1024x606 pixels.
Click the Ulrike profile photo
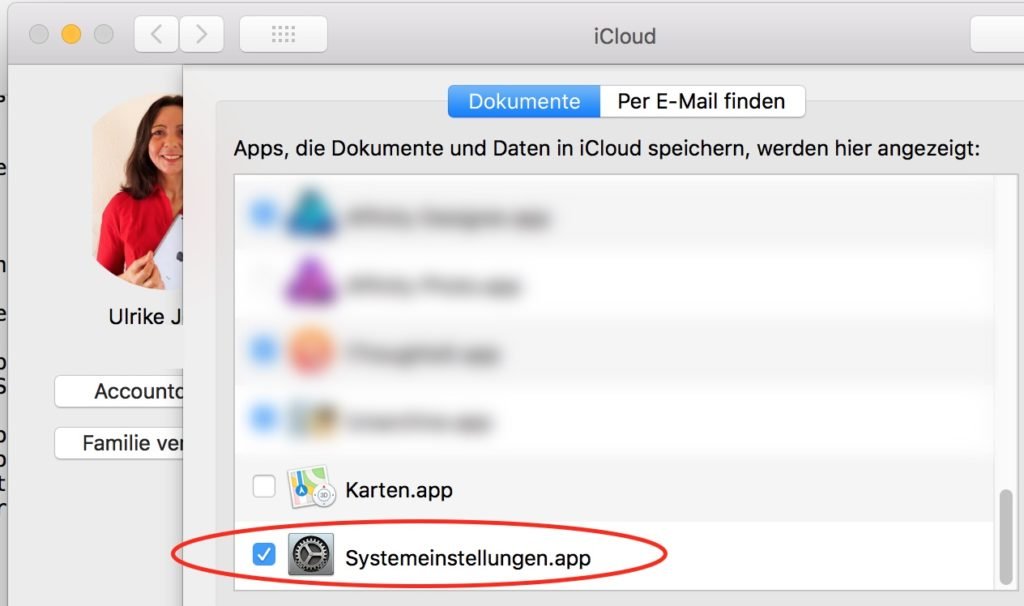[x=138, y=191]
